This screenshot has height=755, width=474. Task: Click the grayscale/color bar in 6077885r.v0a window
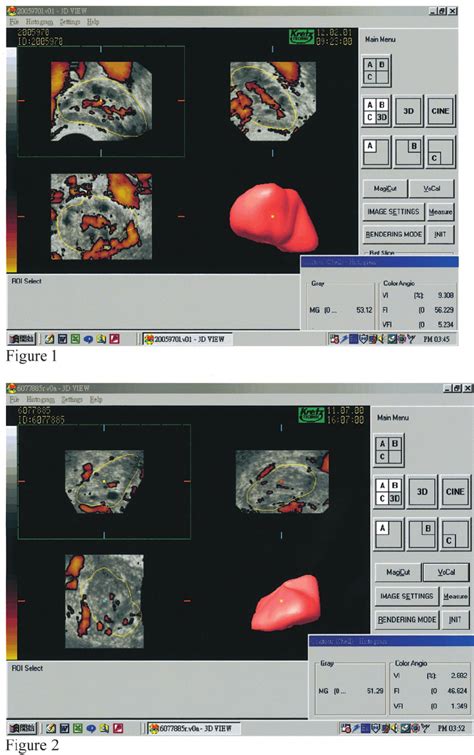[11, 542]
